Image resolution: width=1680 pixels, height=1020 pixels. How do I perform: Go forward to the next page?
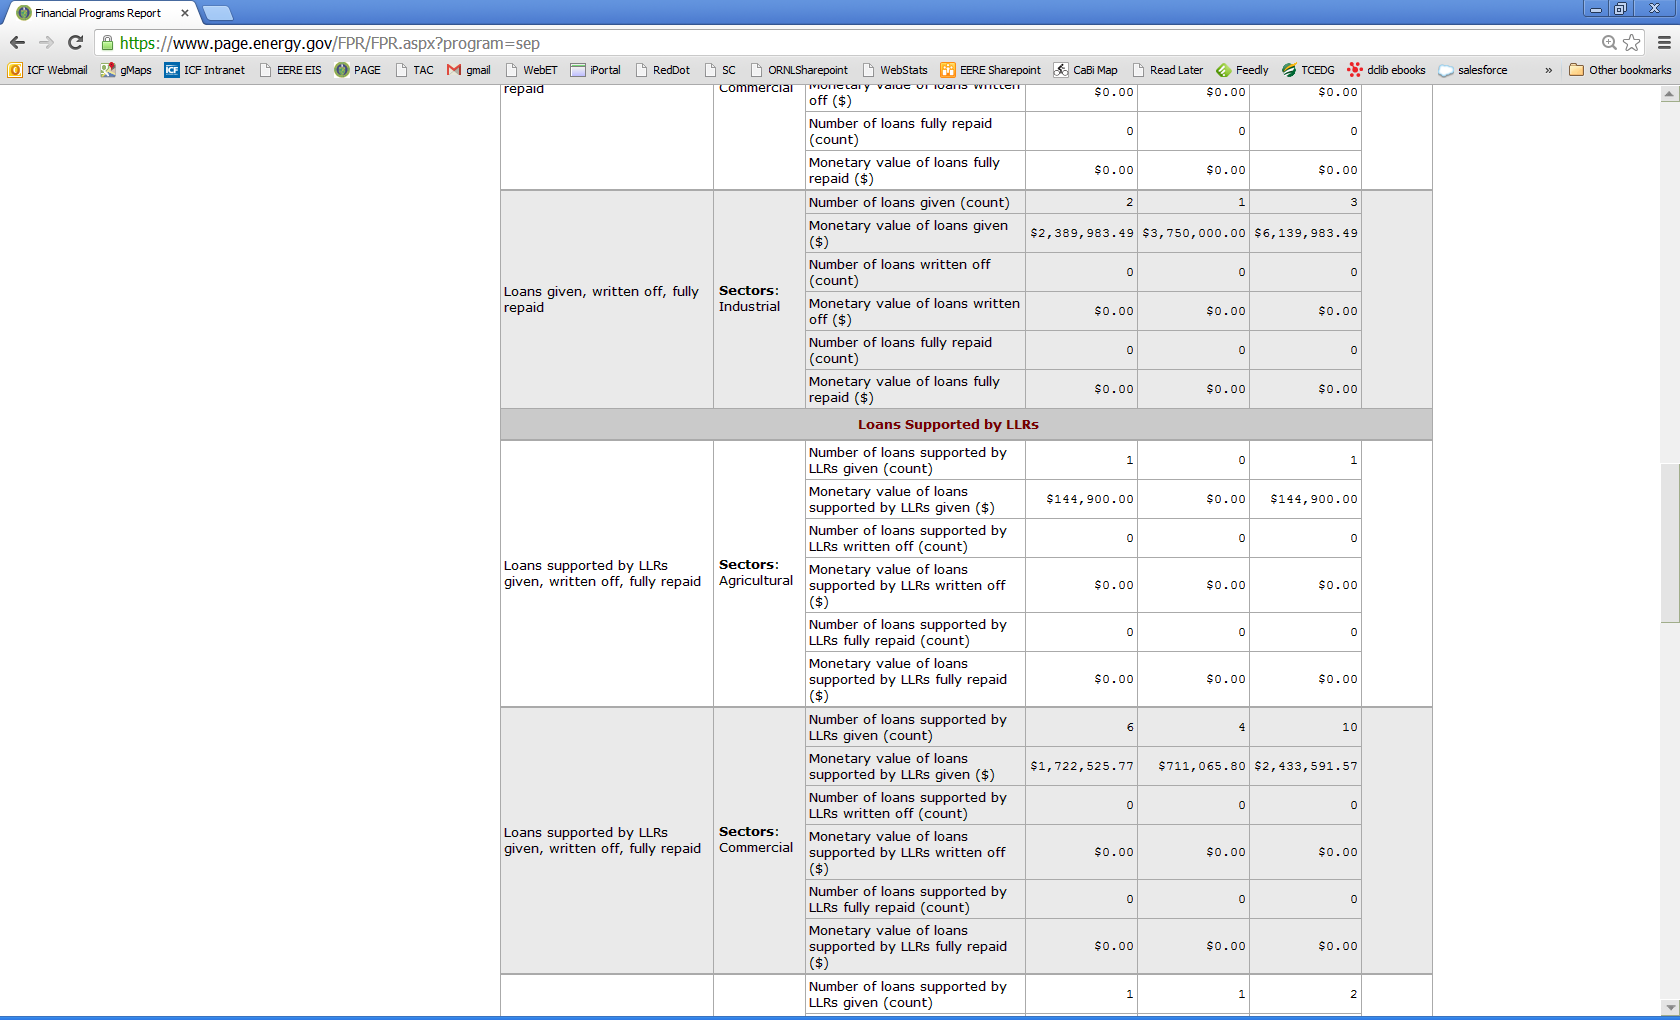tap(46, 43)
